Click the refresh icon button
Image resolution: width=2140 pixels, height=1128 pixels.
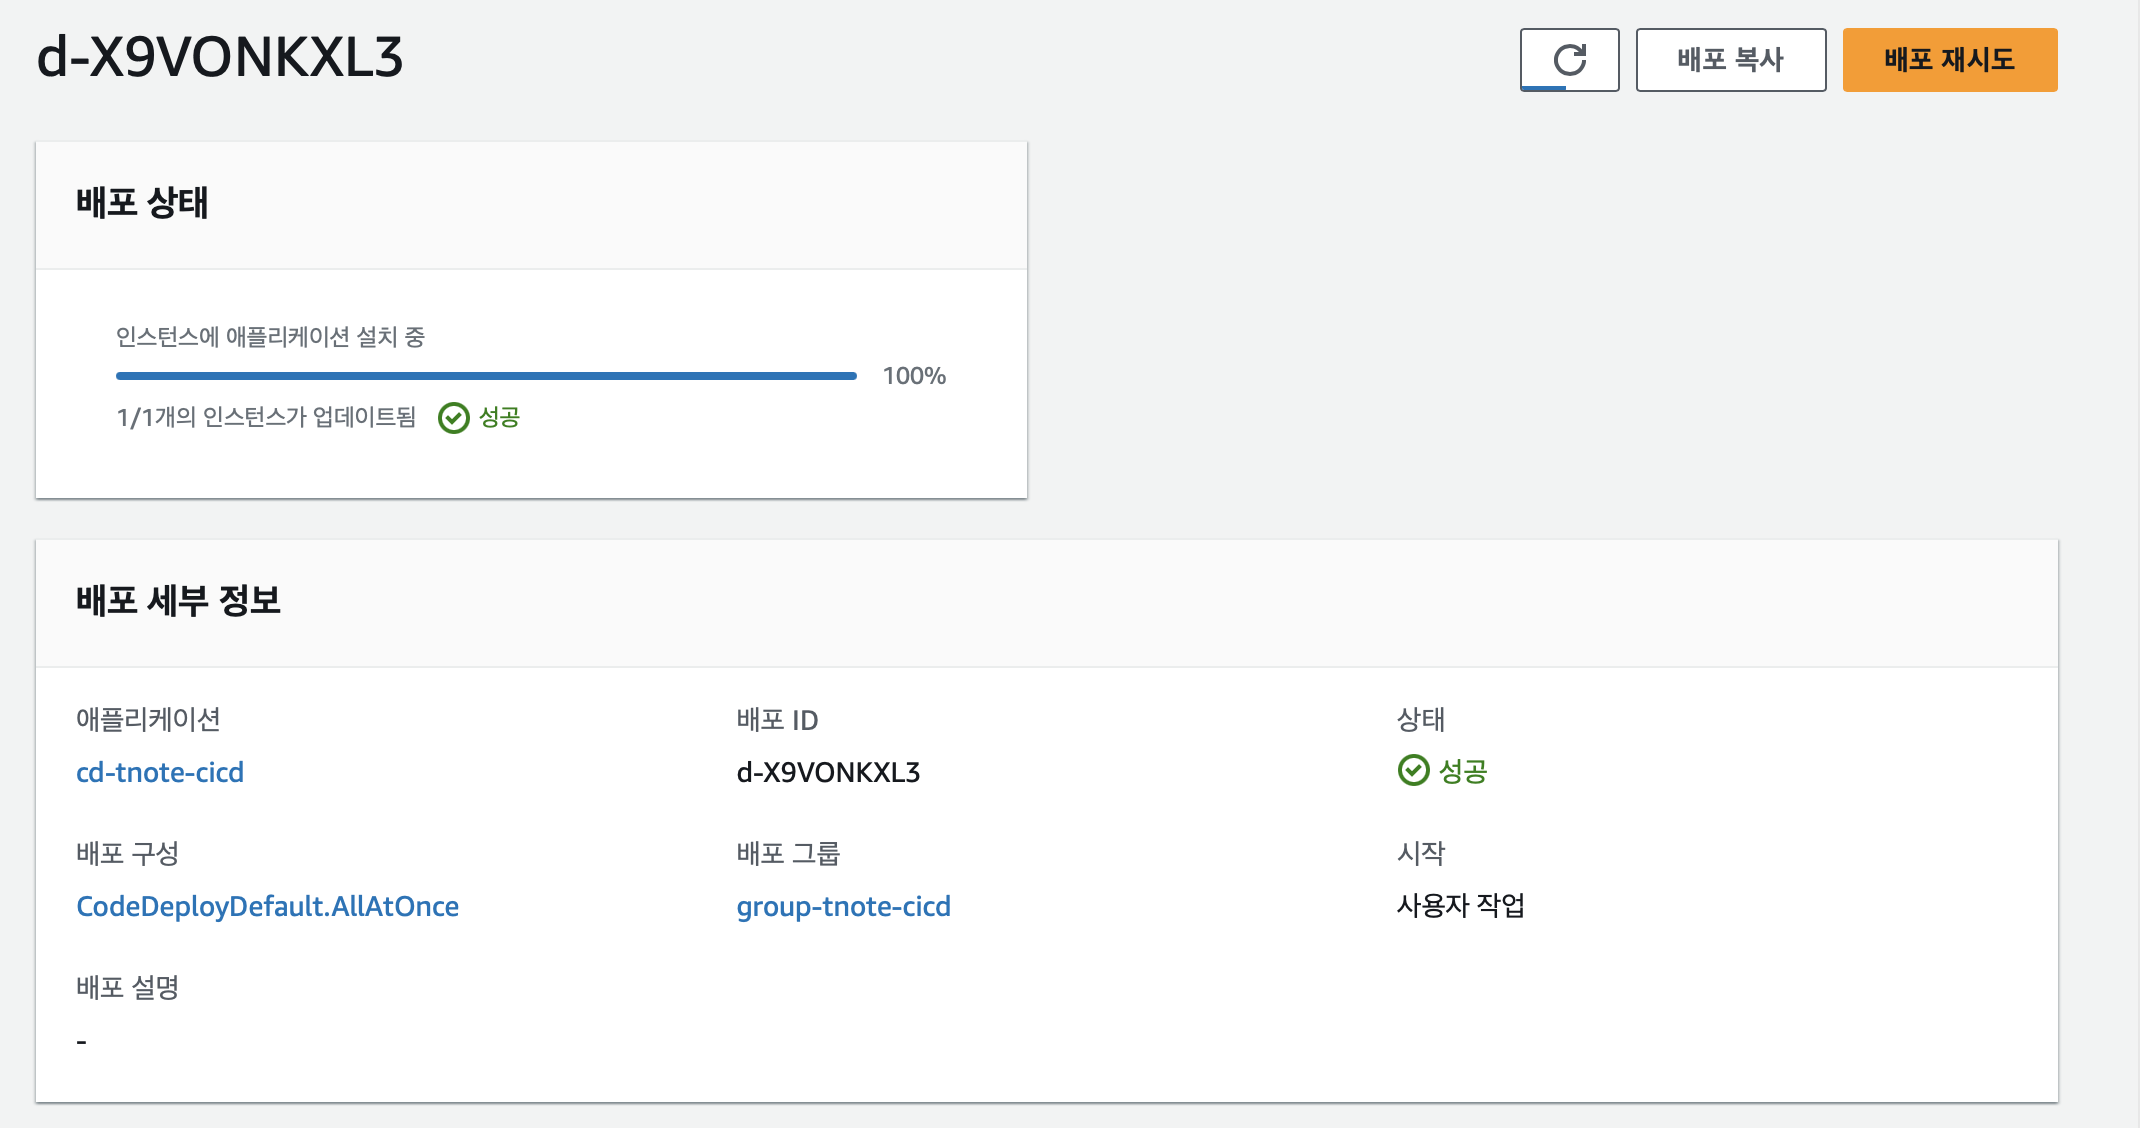pos(1569,60)
